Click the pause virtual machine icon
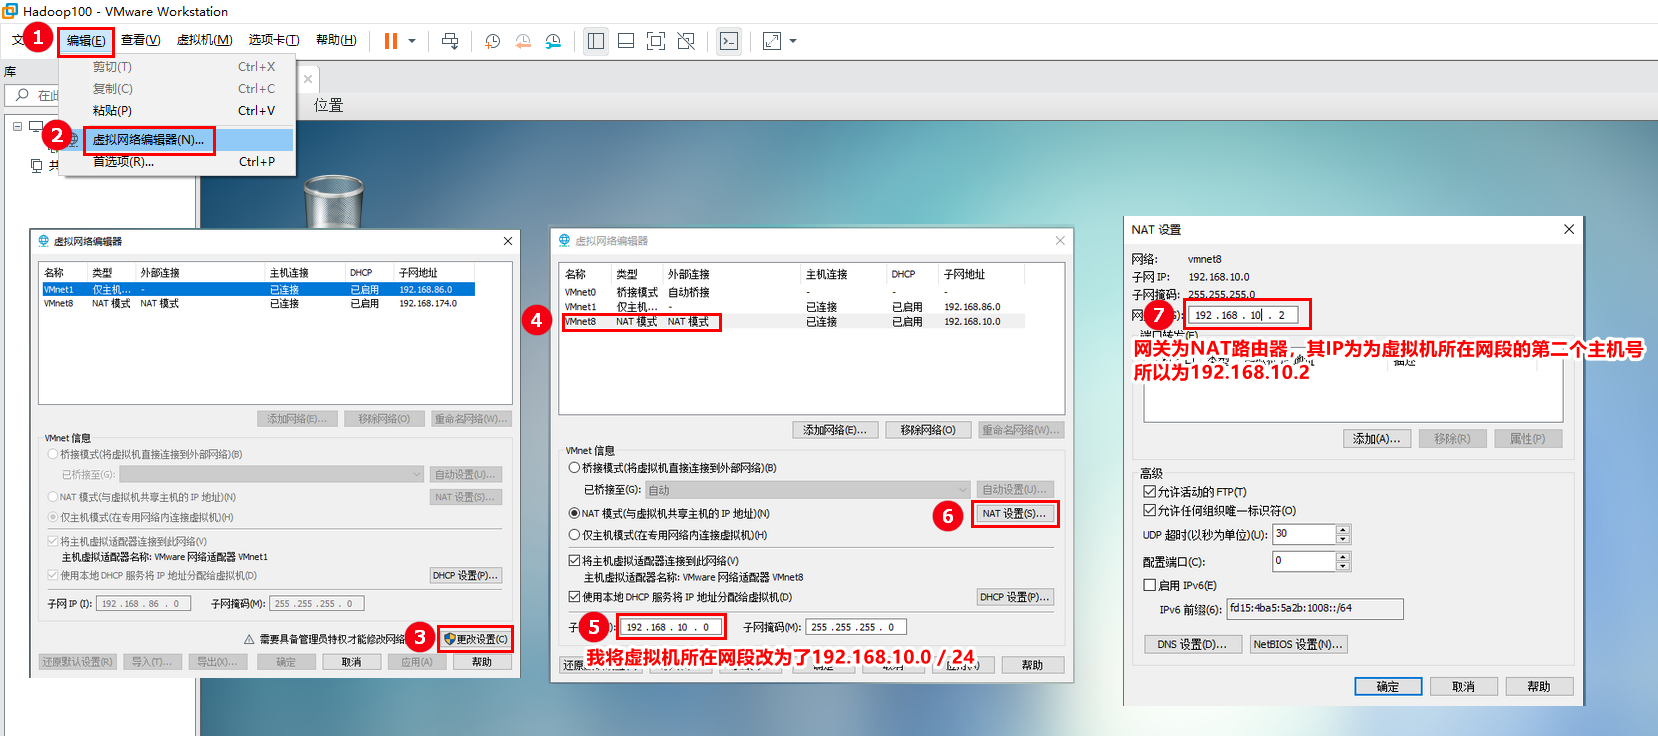Viewport: 1658px width, 736px height. pyautogui.click(x=391, y=41)
